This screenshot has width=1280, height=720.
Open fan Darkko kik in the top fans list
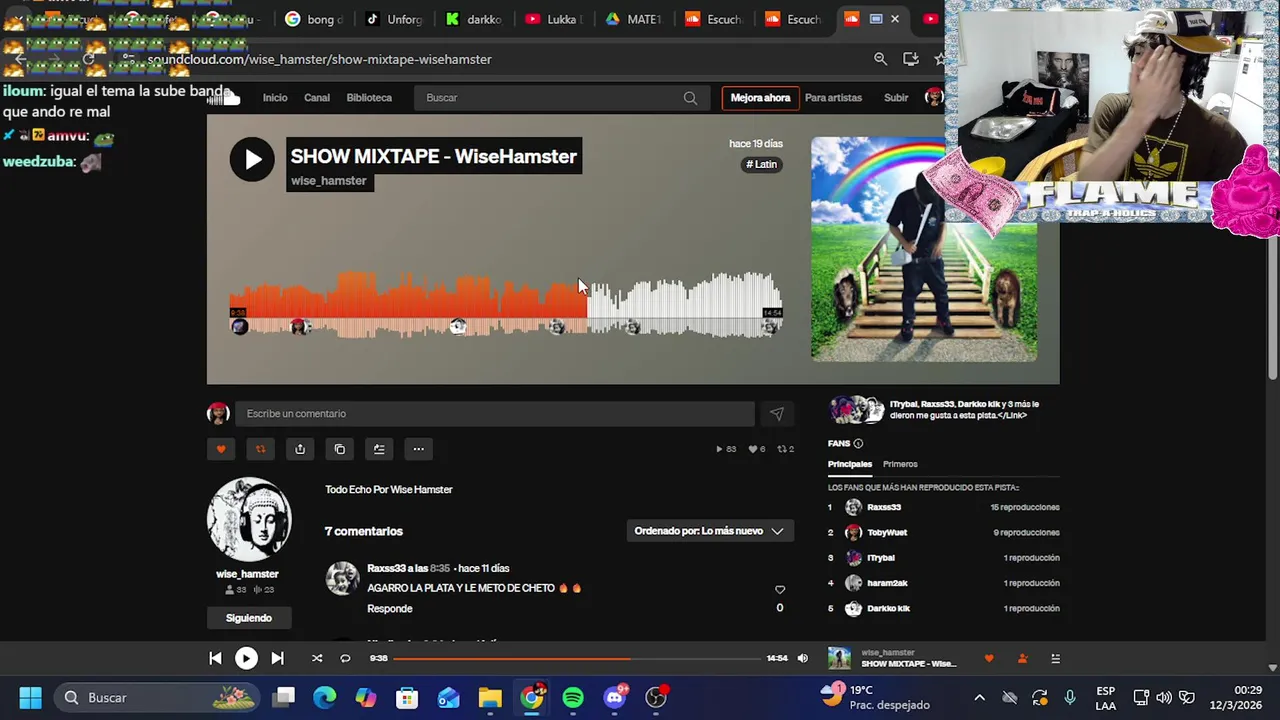pos(888,608)
